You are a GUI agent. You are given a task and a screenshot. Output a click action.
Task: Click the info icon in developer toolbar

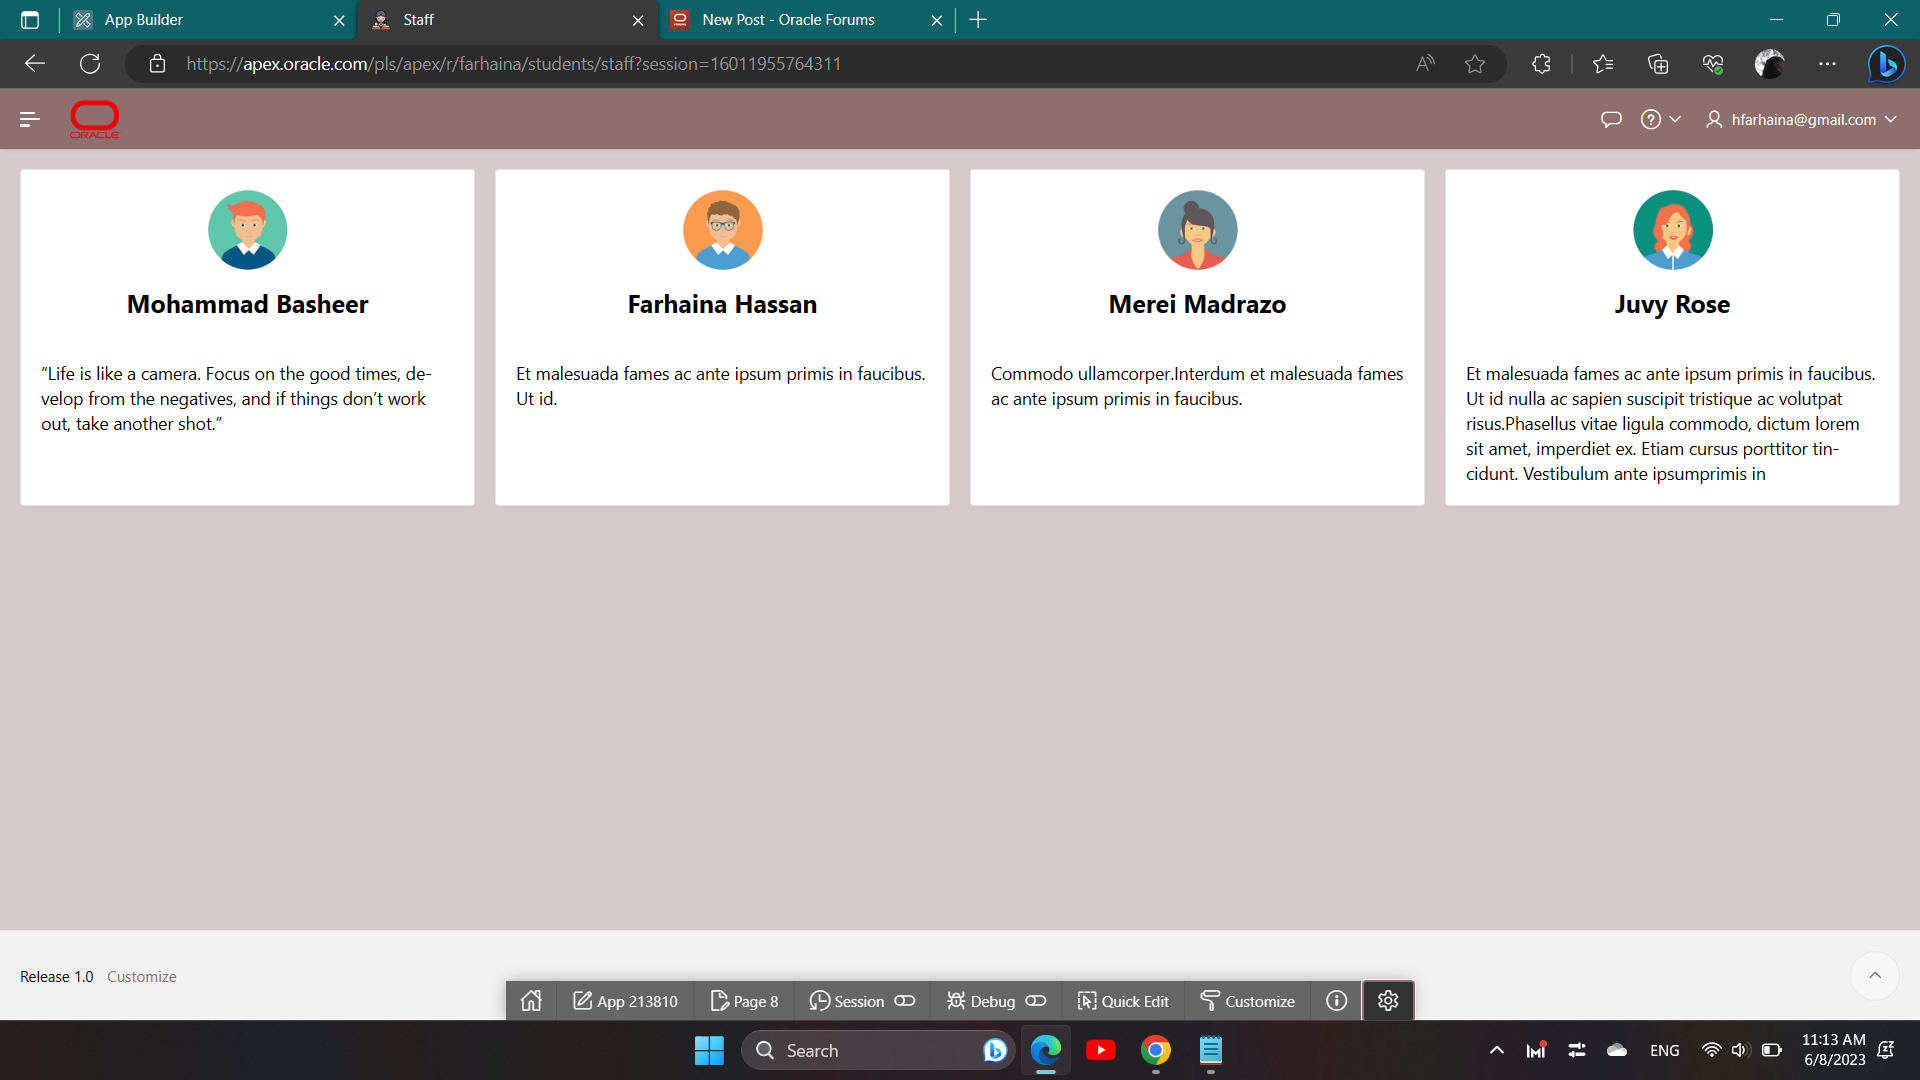(x=1336, y=1000)
